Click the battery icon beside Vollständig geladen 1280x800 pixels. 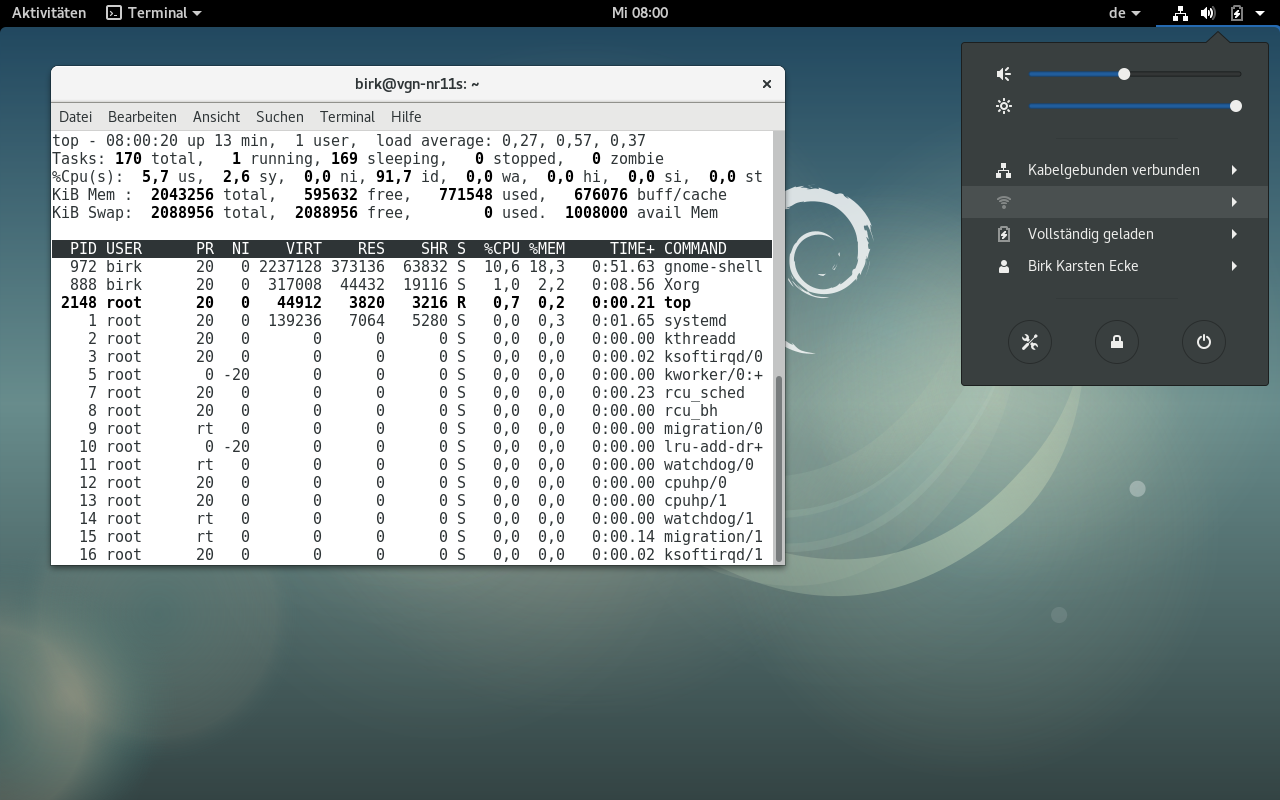pos(1004,234)
